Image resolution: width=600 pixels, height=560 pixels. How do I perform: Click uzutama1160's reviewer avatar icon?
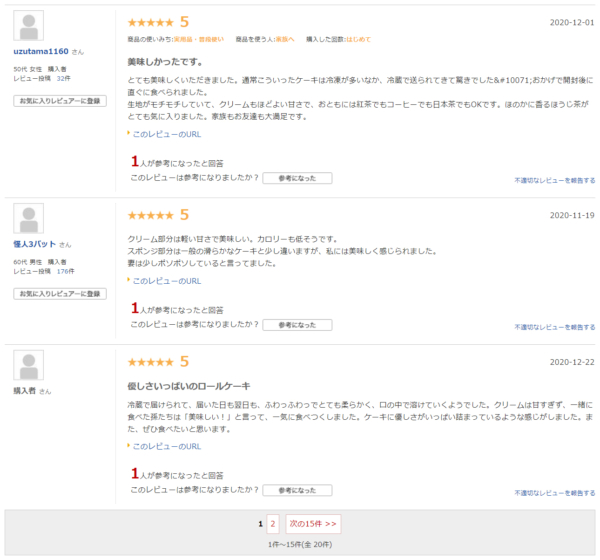[x=31, y=27]
